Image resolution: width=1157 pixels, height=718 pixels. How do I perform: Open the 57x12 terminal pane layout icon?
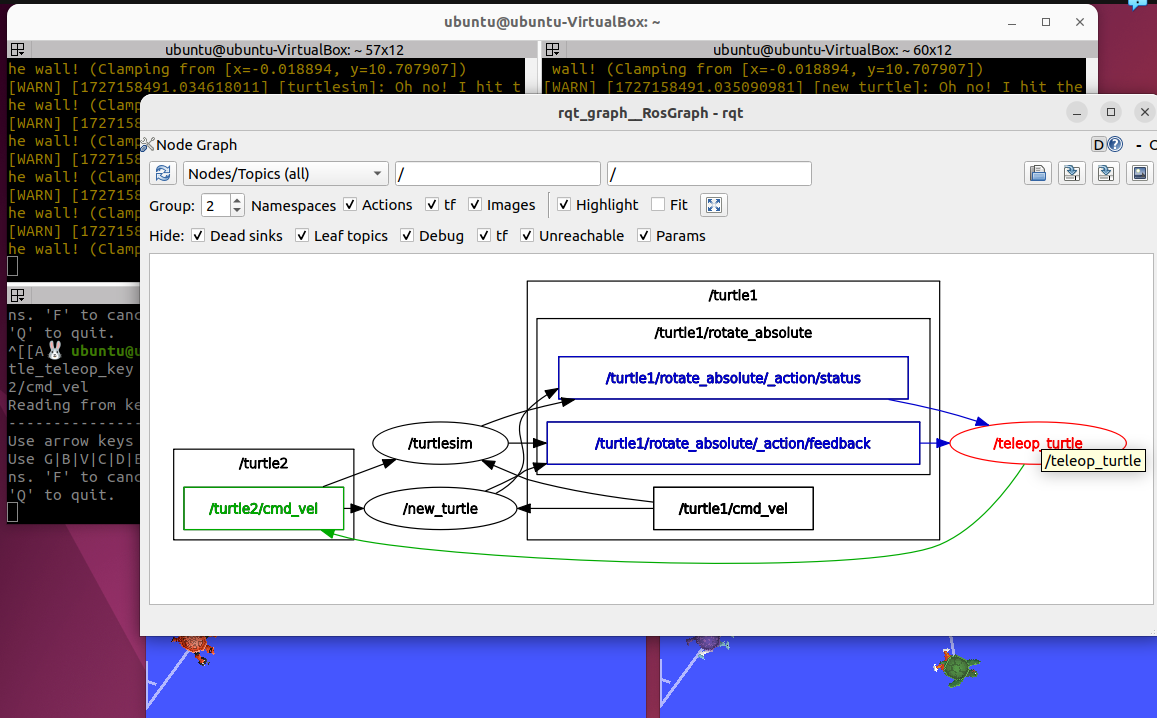coord(17,49)
